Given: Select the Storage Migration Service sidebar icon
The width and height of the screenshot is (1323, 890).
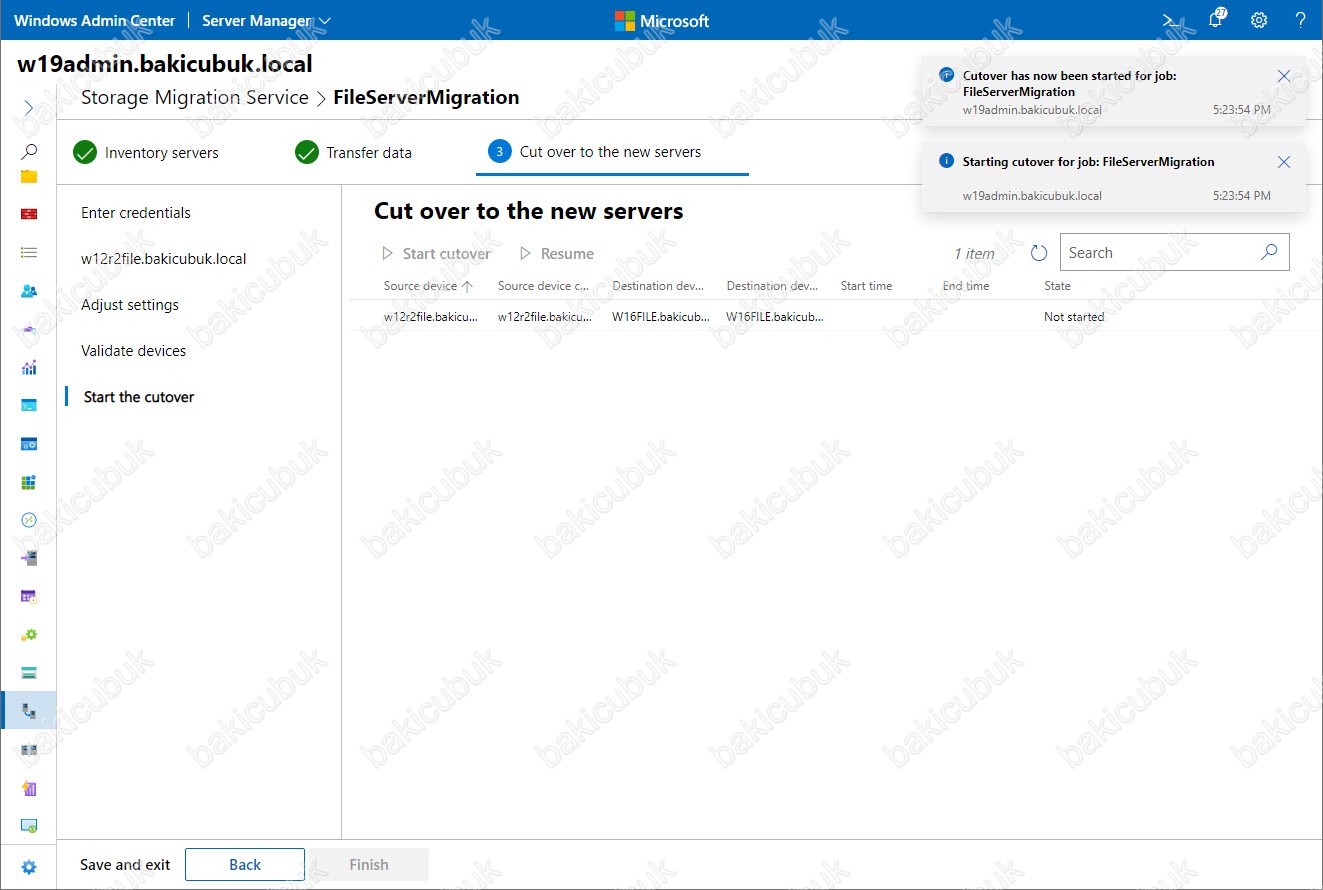Looking at the screenshot, I should click(x=28, y=711).
